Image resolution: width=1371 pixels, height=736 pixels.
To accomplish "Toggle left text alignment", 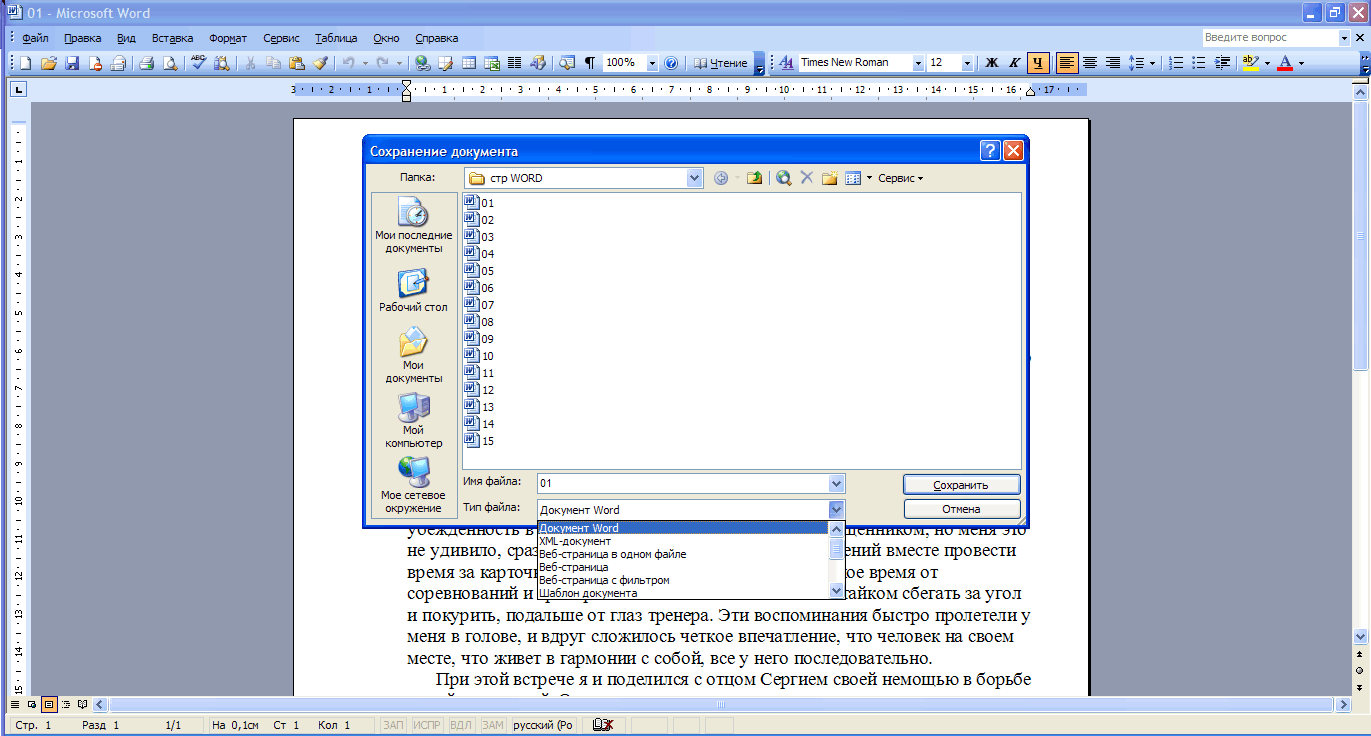I will (1067, 63).
